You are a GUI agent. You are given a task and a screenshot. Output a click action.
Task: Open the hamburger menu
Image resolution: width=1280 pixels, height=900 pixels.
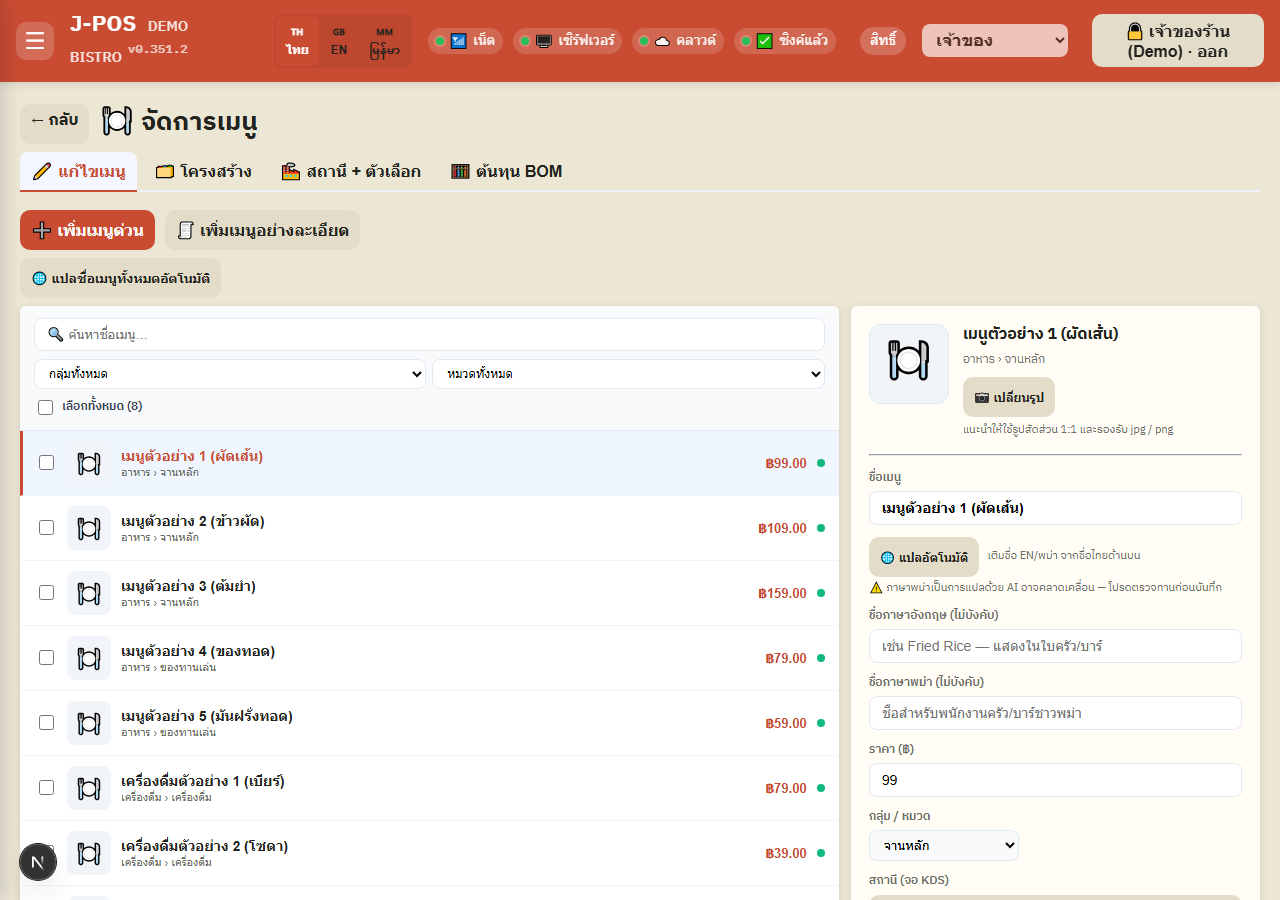pos(35,41)
